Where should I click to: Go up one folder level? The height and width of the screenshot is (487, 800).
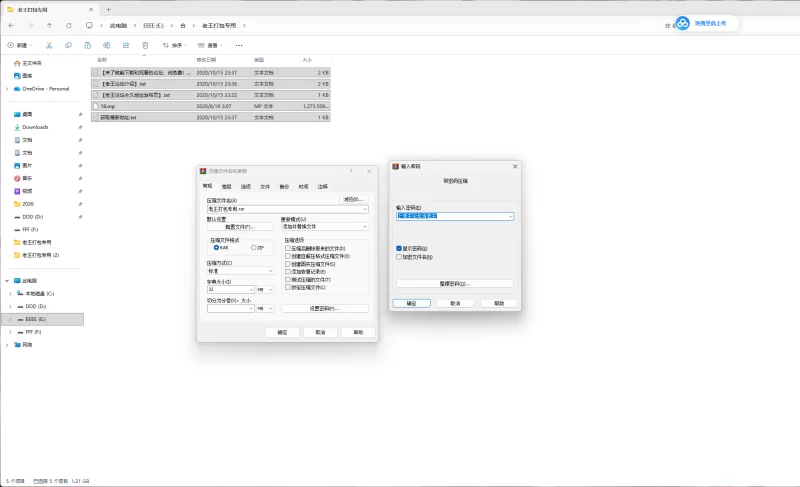49,25
